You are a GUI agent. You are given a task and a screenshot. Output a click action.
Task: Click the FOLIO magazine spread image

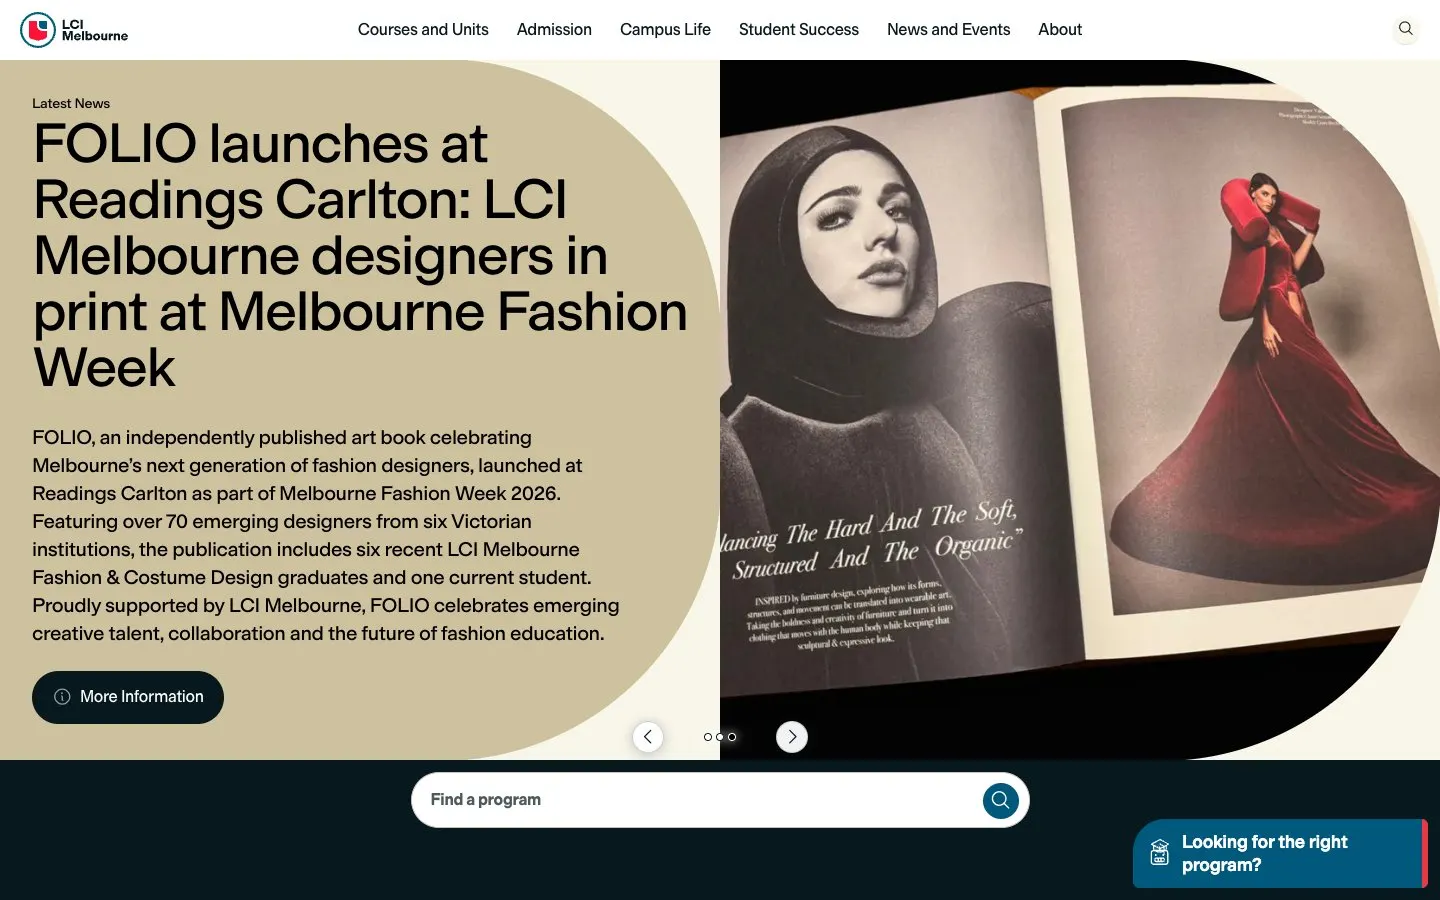point(1080,410)
